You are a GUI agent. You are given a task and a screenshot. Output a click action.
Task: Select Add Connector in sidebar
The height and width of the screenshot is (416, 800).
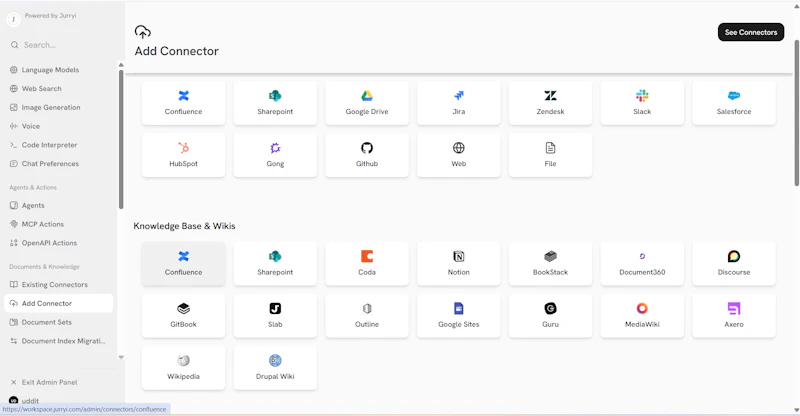click(59, 303)
